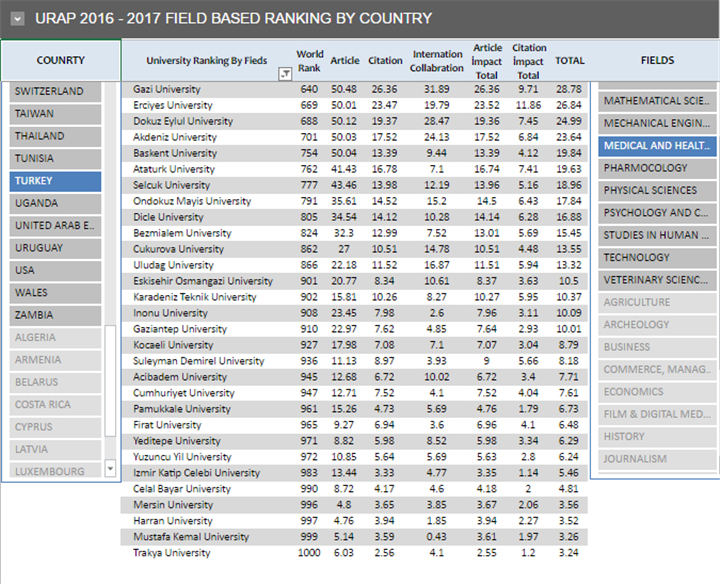
Task: Click Trakya University world rank 1000
Action: coord(309,553)
